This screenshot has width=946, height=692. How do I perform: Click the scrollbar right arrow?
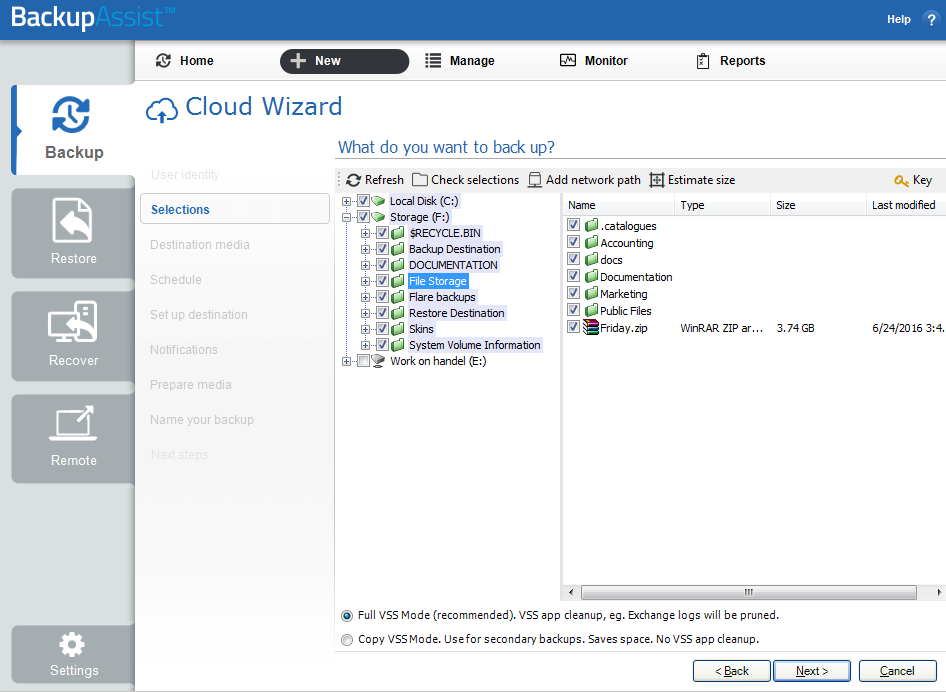939,592
